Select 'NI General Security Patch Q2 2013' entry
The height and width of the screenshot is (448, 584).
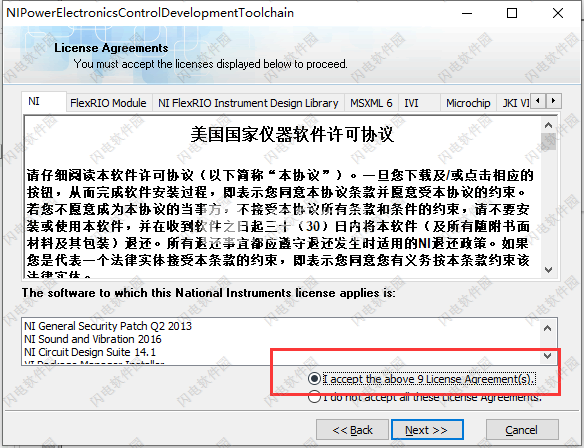tap(108, 326)
